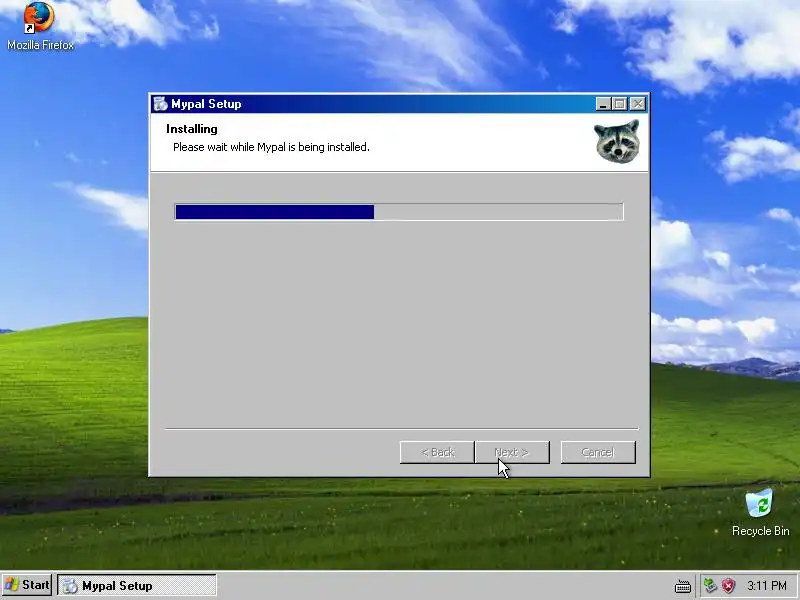The height and width of the screenshot is (600, 800).
Task: Click the 'Mypal Setup' window title text
Action: point(206,104)
